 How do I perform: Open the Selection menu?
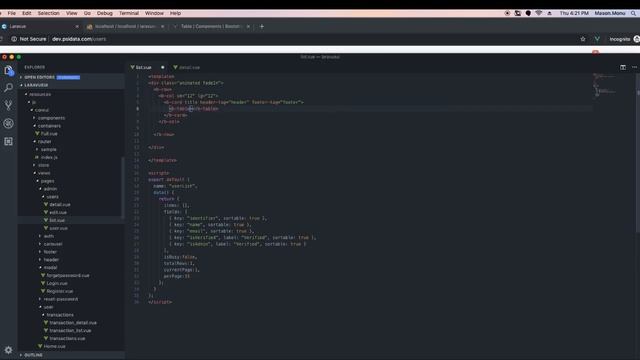[49, 13]
